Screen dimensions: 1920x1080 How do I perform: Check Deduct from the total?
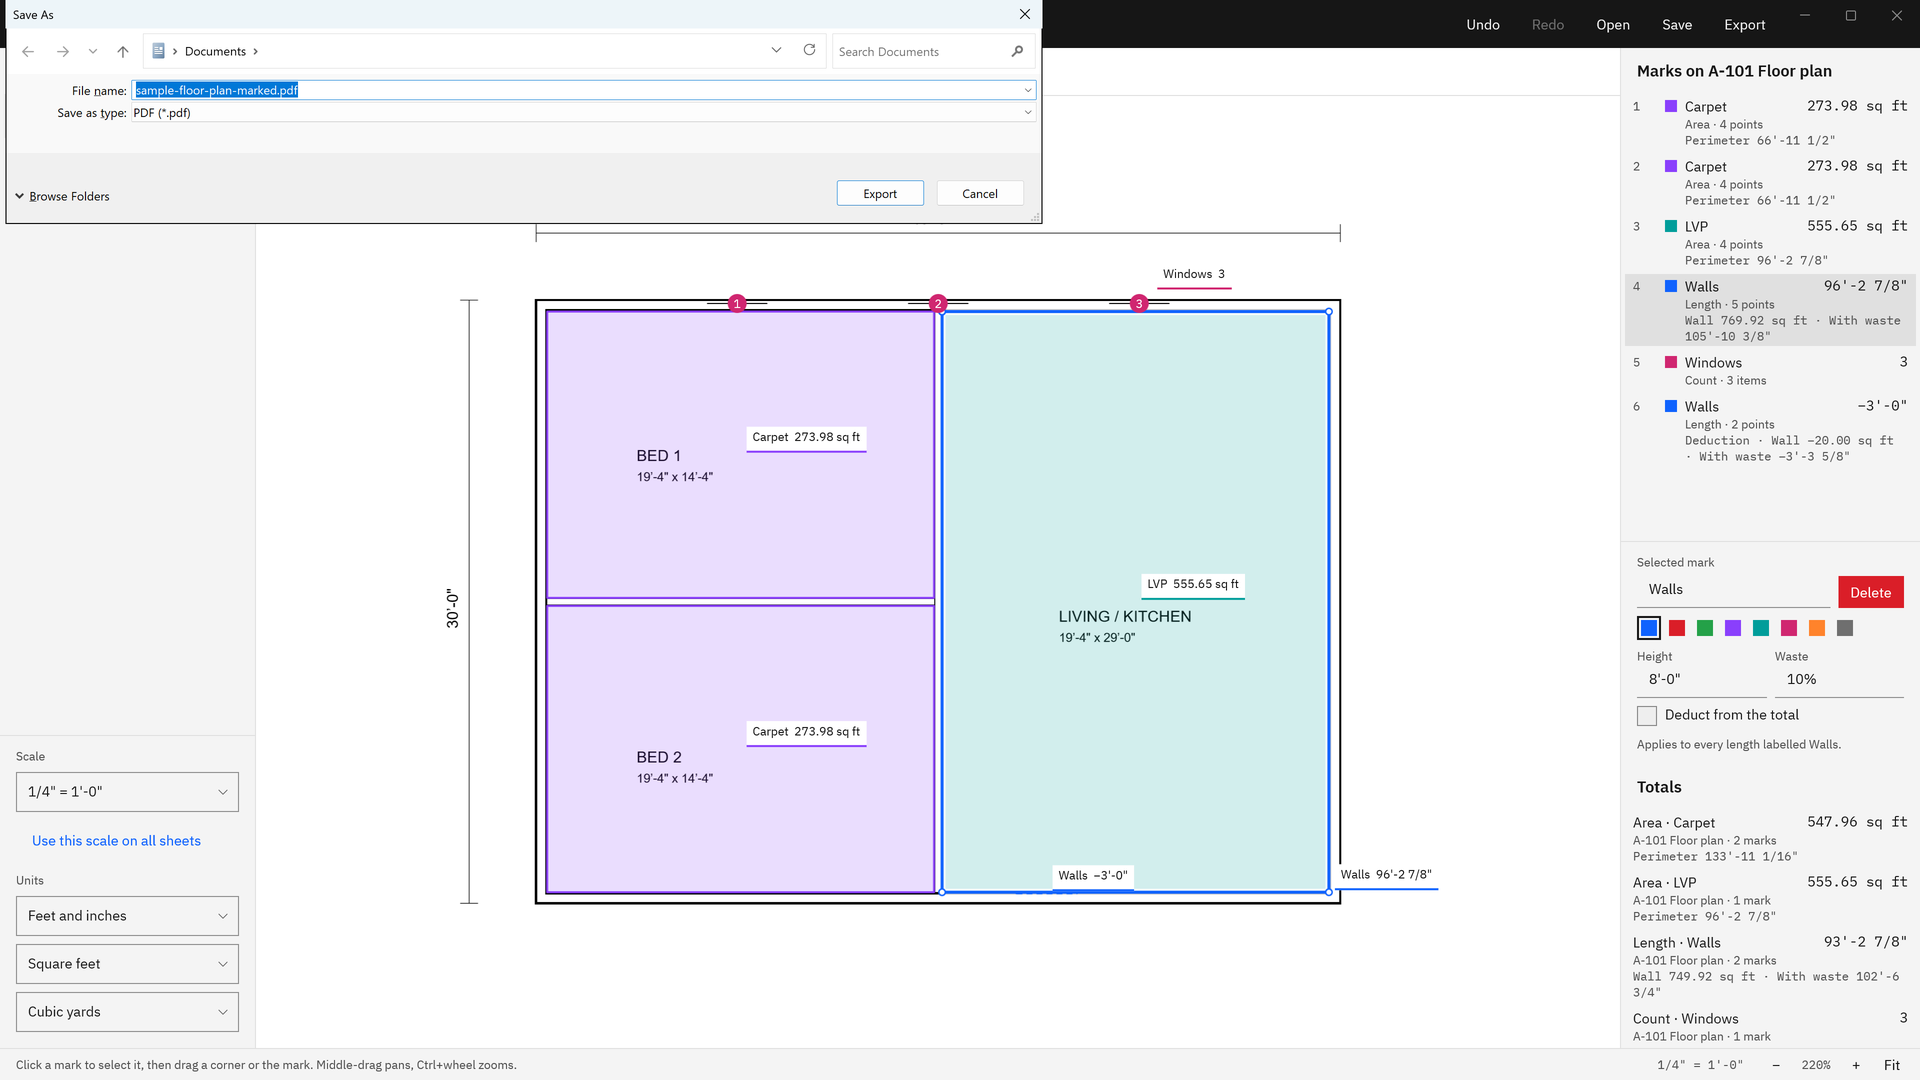pyautogui.click(x=1646, y=715)
